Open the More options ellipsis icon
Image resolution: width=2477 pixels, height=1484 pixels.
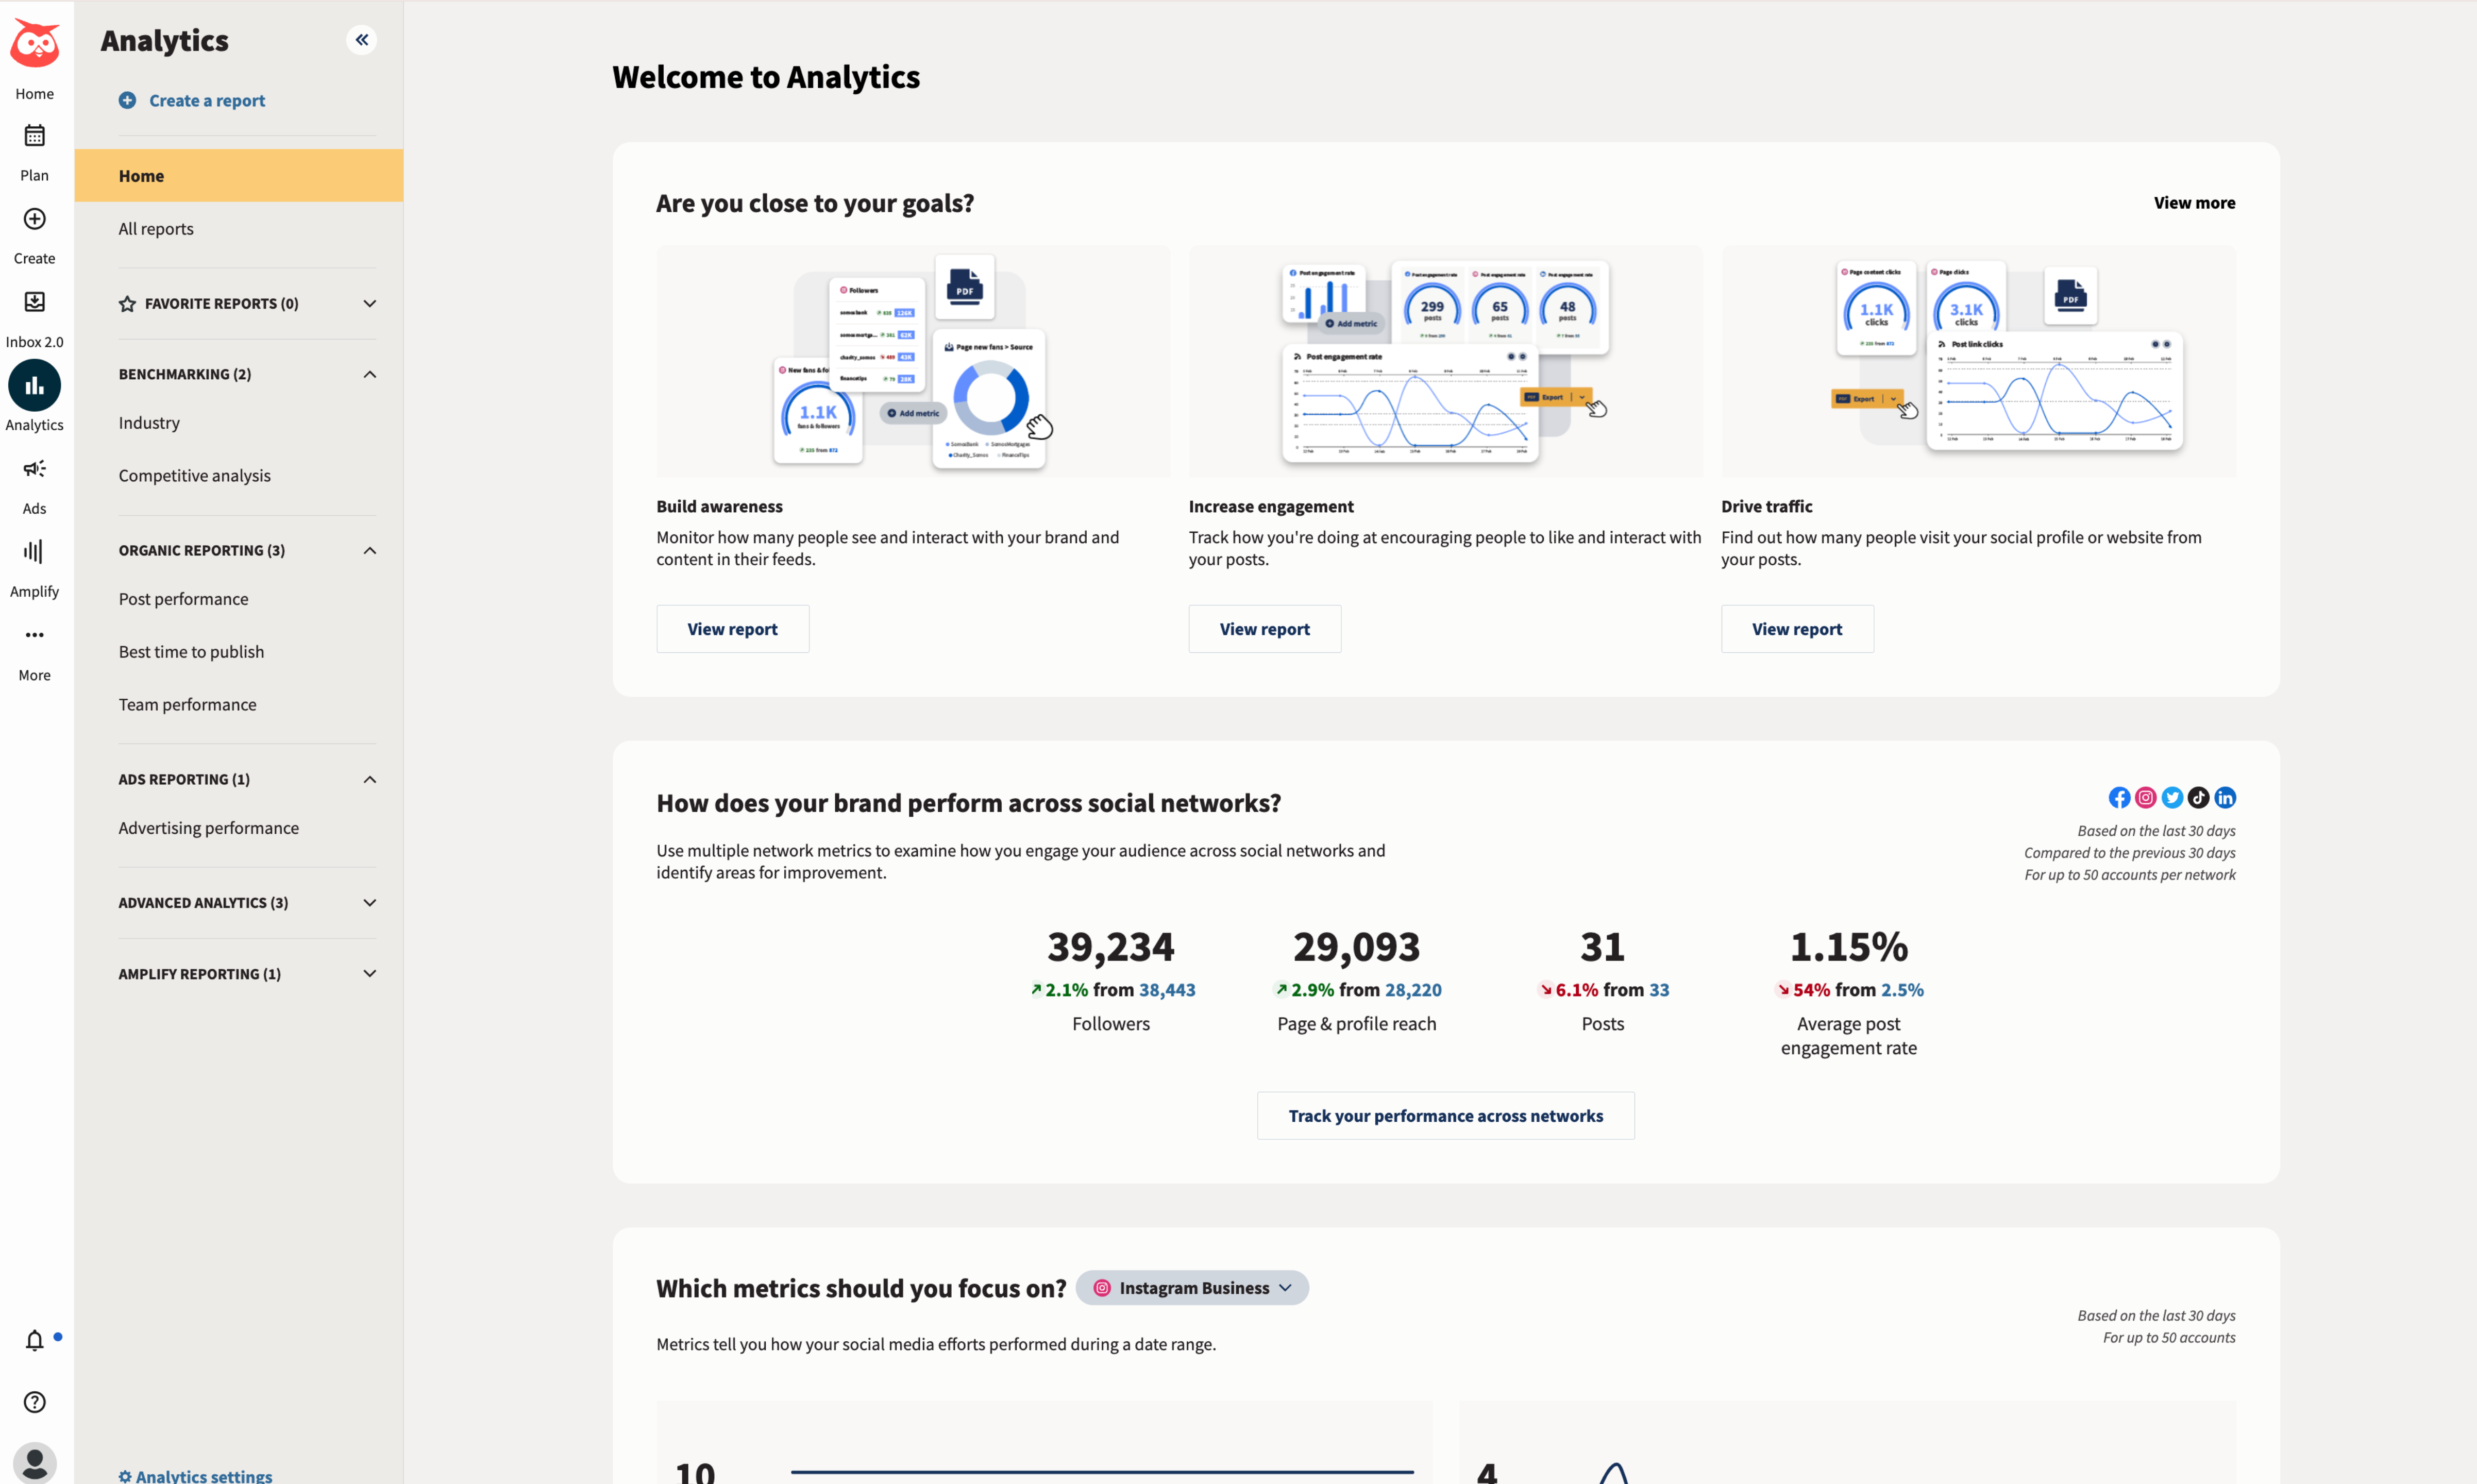coord(34,634)
